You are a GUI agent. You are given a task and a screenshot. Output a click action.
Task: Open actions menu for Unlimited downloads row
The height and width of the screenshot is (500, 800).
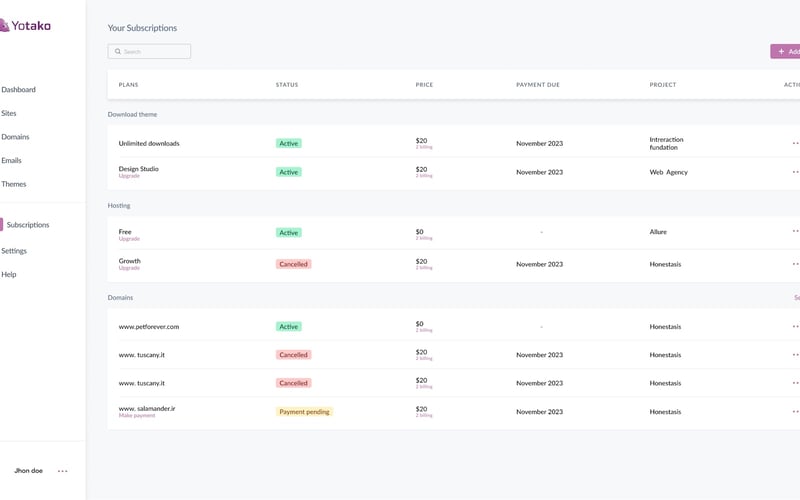tap(796, 143)
